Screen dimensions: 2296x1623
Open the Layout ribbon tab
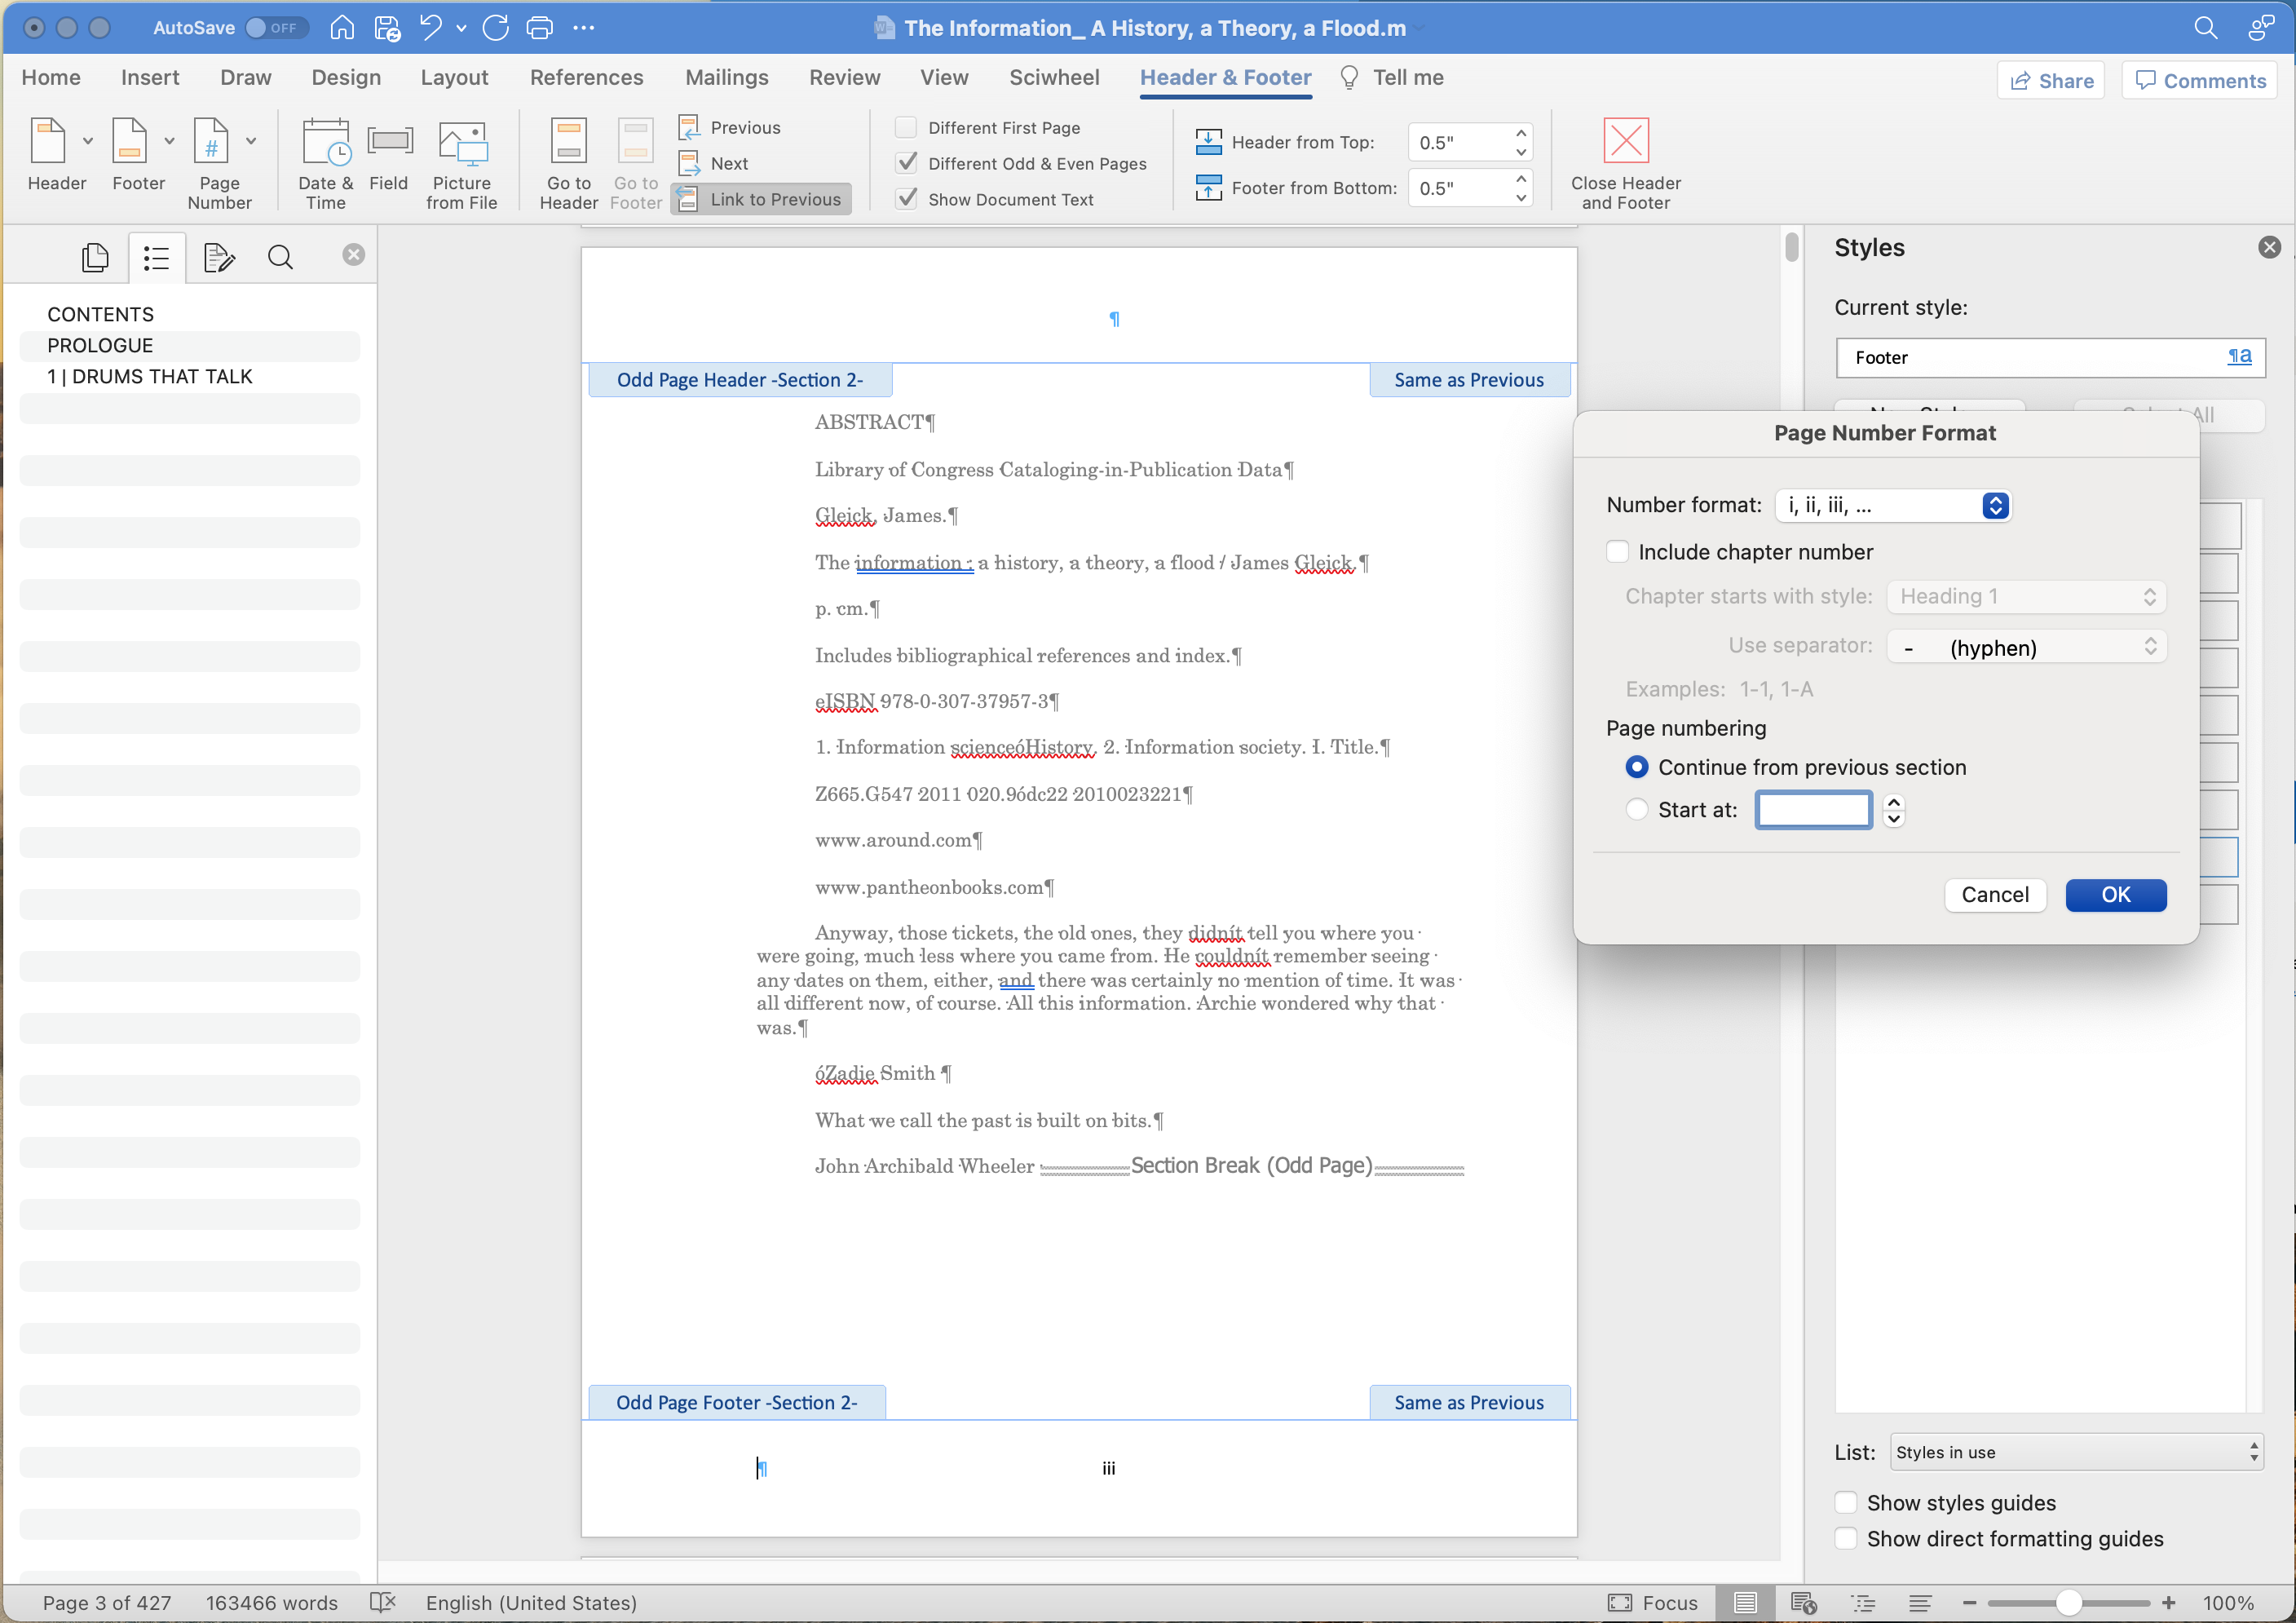454,78
